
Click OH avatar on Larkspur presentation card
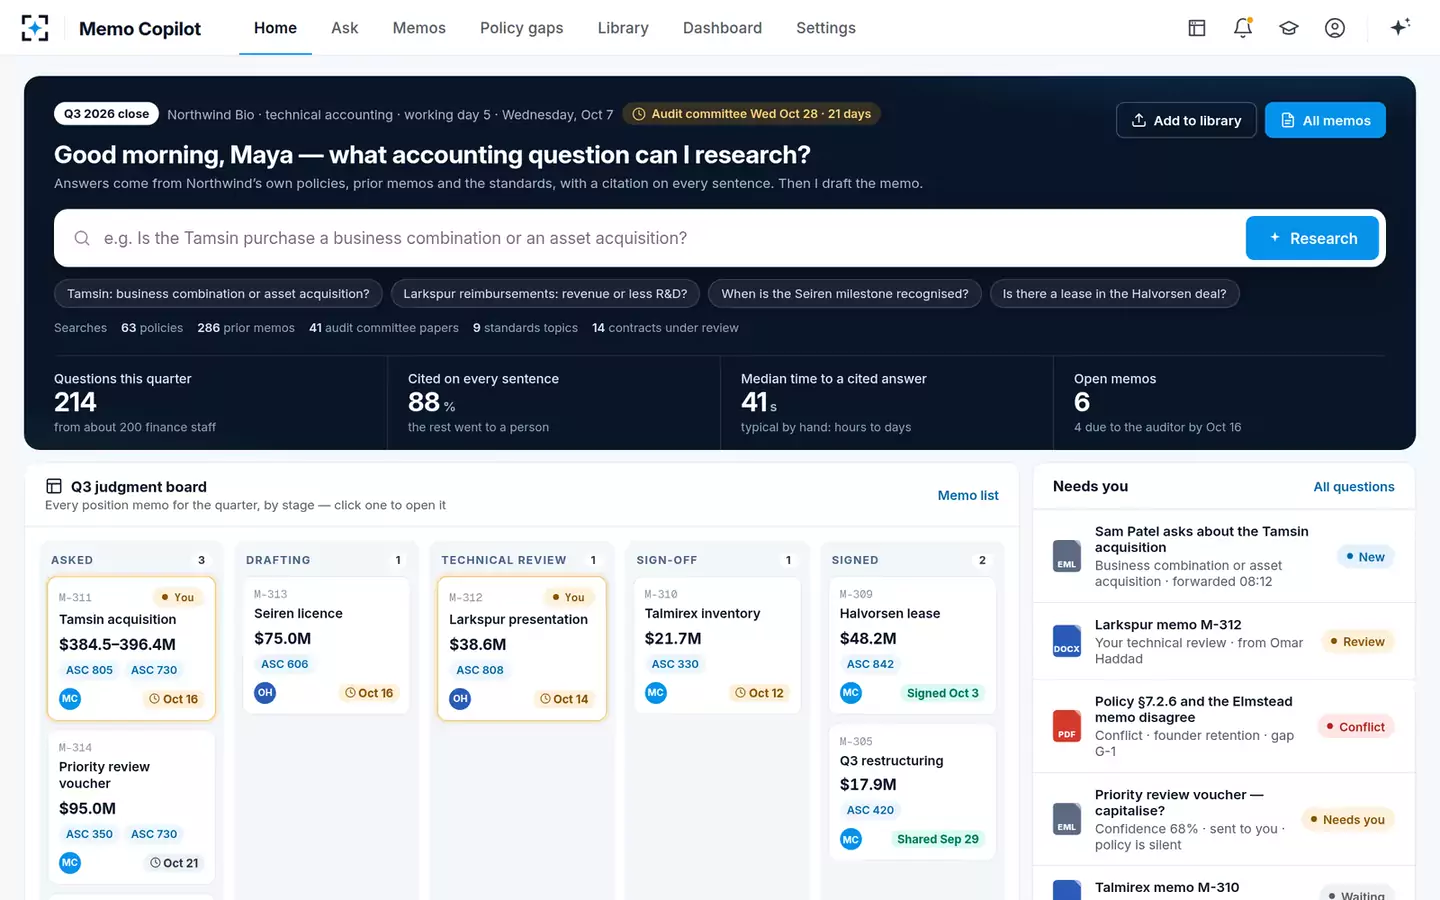point(460,699)
